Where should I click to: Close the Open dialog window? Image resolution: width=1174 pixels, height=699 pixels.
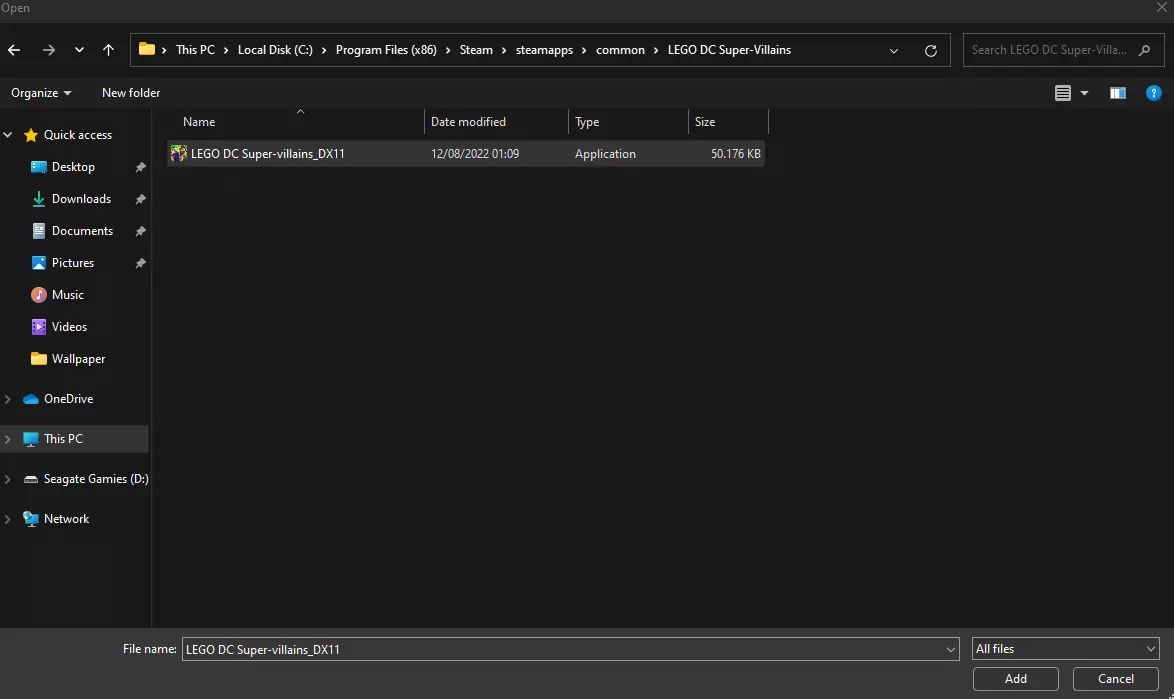click(x=1161, y=7)
